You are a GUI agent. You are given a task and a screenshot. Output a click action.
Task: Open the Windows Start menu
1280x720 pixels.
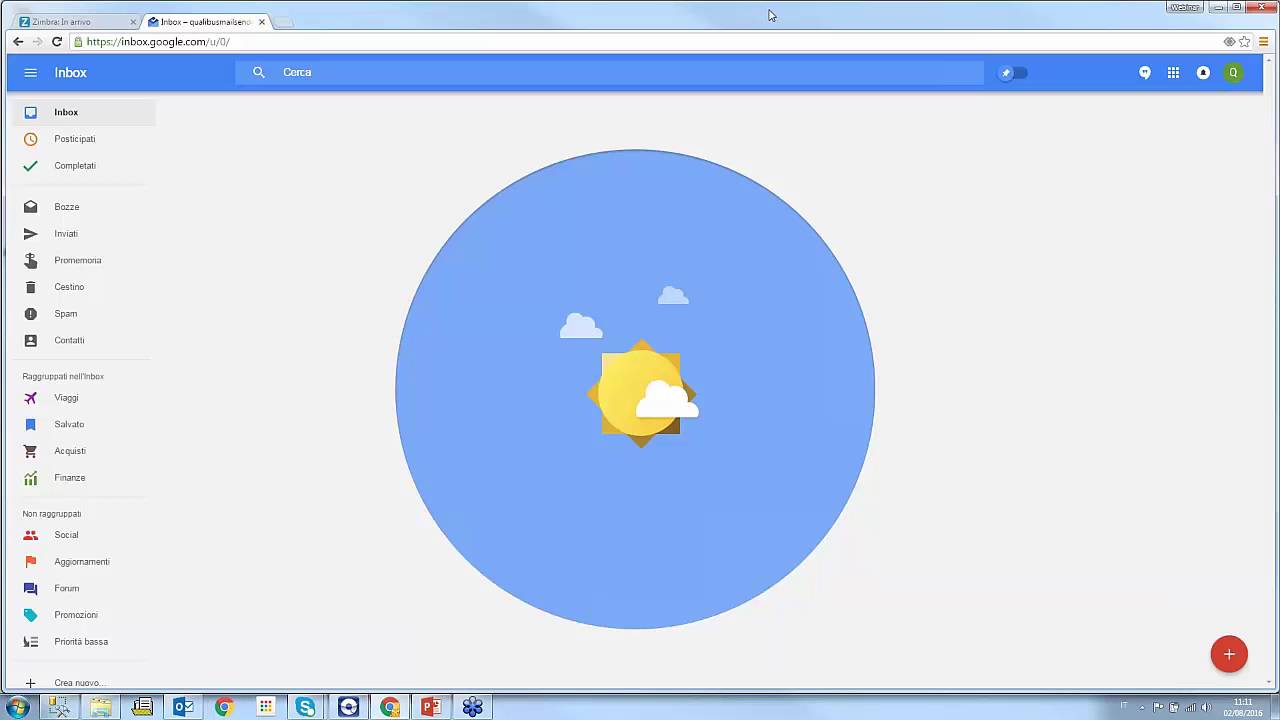click(x=17, y=707)
